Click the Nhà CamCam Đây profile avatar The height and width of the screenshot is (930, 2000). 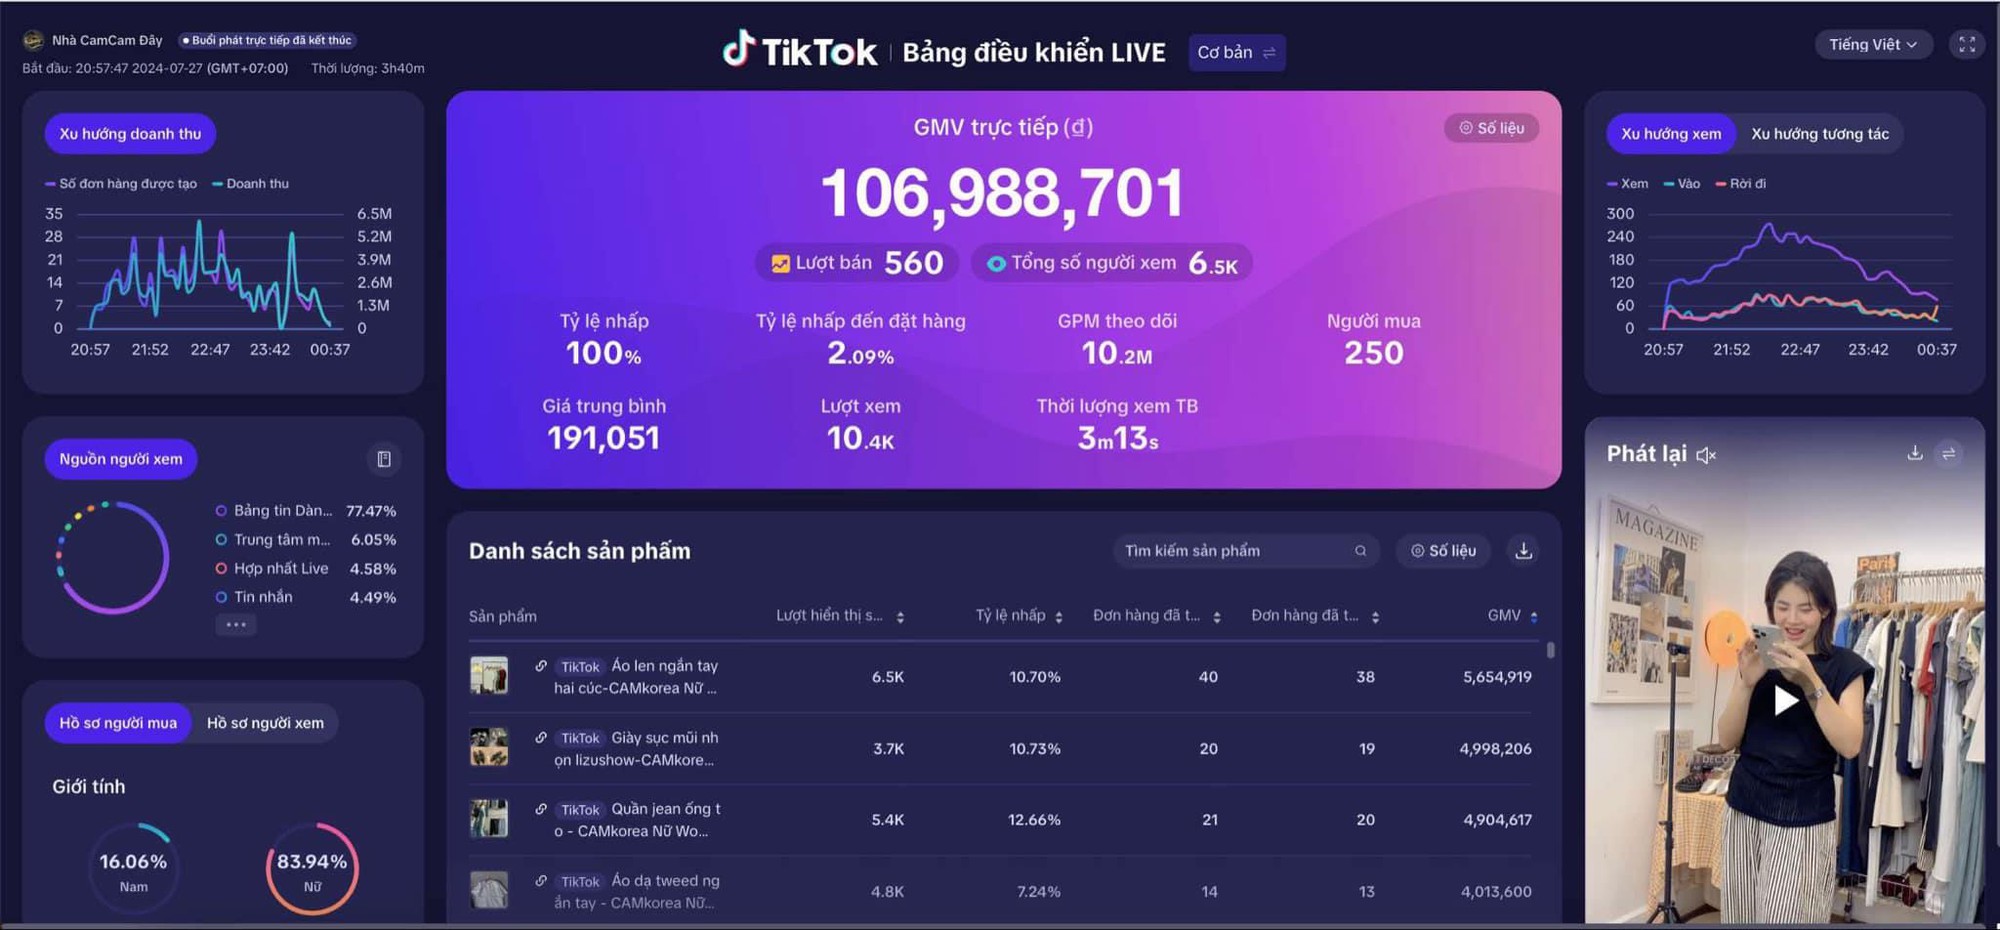pyautogui.click(x=33, y=40)
